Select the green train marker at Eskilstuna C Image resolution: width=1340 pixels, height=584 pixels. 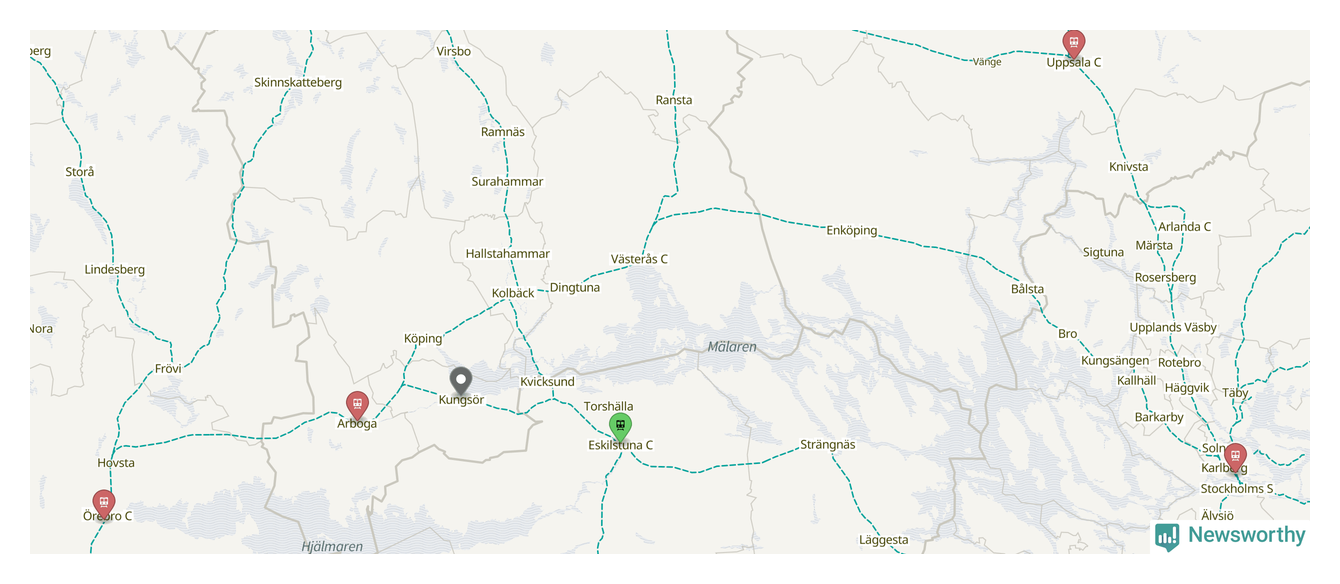620,427
